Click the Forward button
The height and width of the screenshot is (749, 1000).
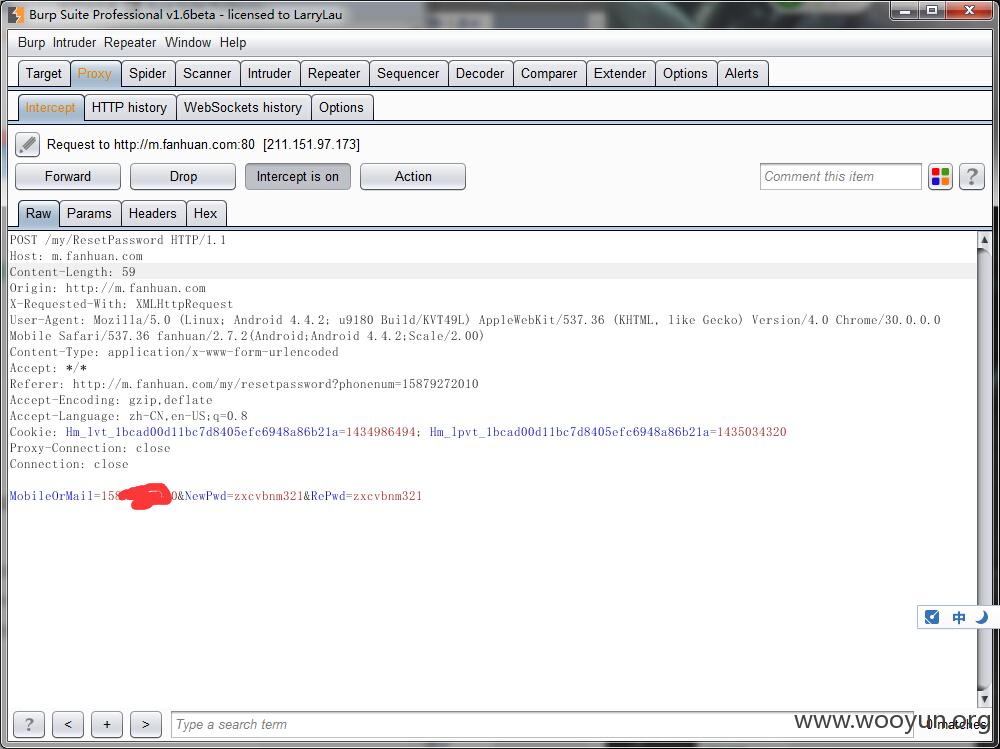pos(68,177)
